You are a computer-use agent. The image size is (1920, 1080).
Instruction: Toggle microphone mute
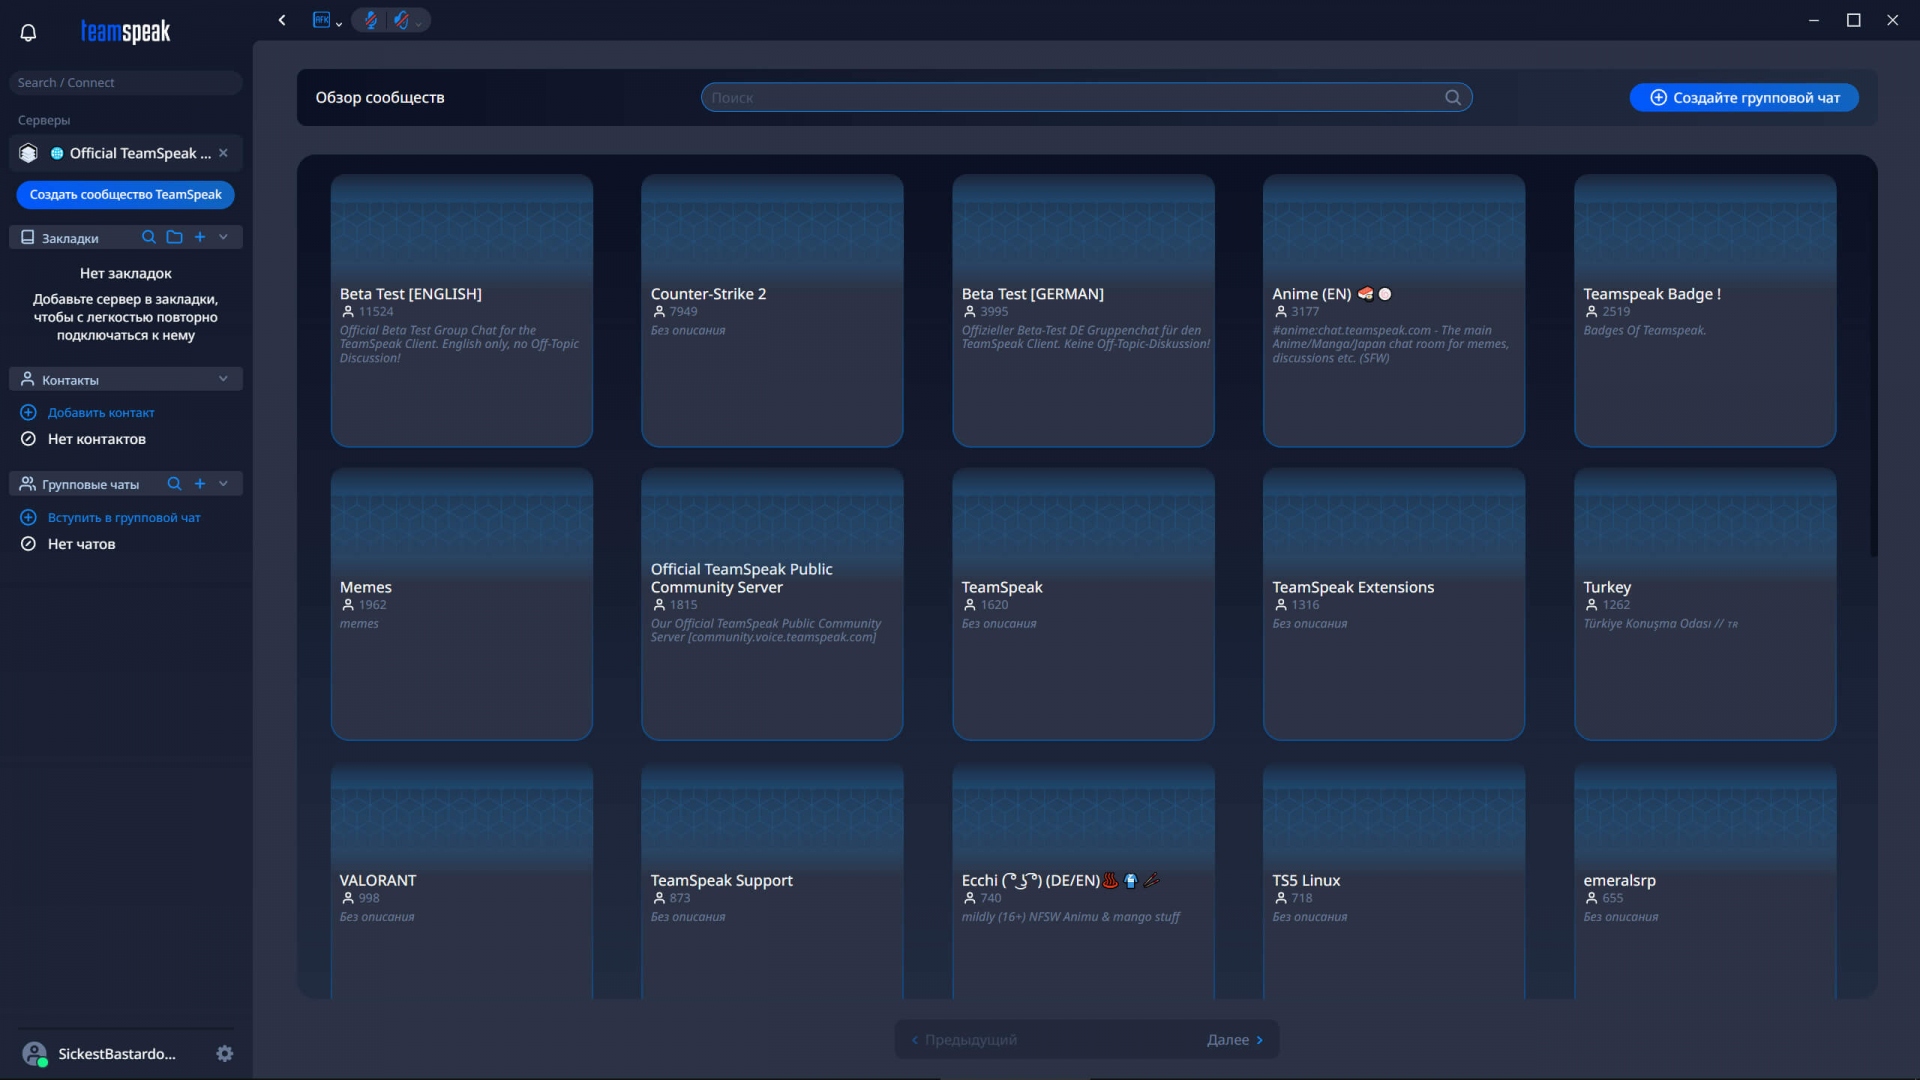point(371,20)
